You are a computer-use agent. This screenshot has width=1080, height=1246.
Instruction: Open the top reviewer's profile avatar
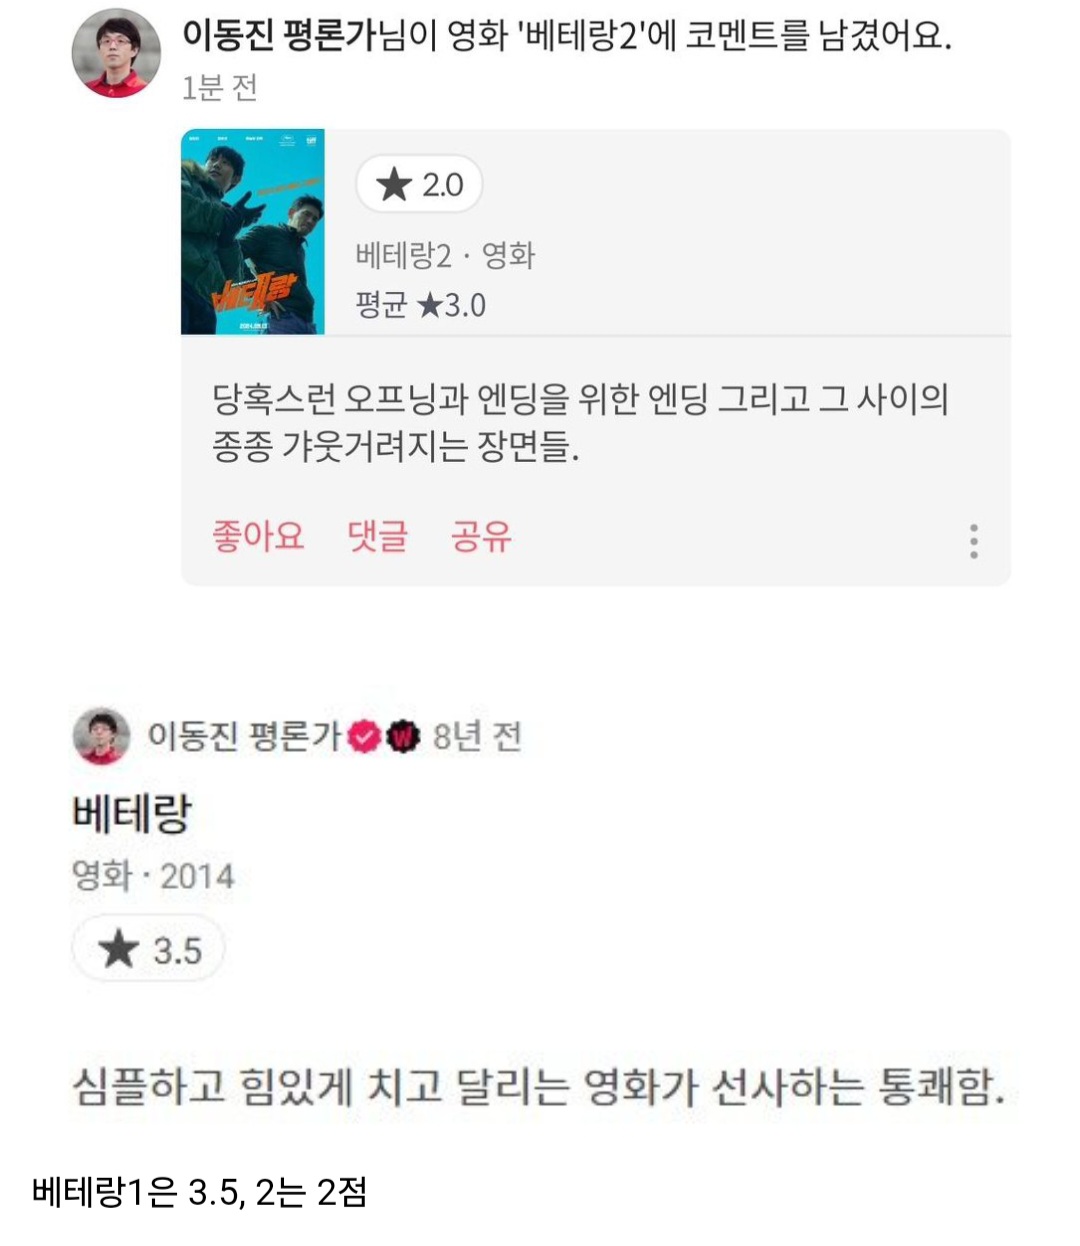tap(116, 53)
